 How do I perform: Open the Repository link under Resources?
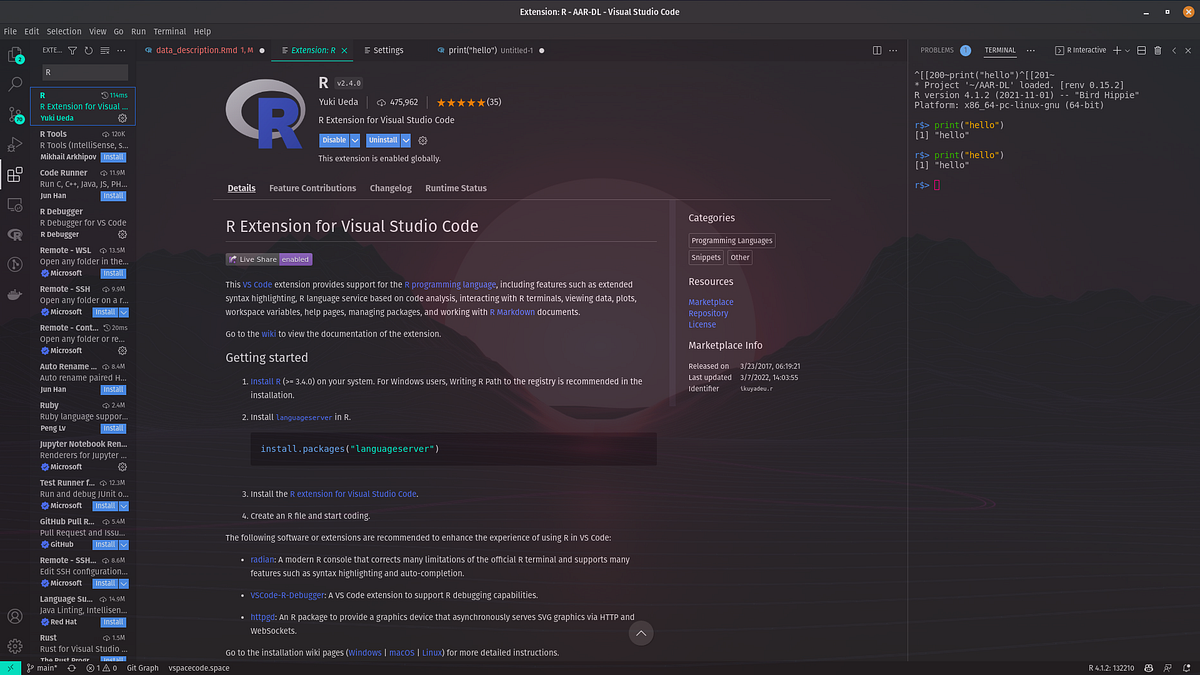coord(708,313)
